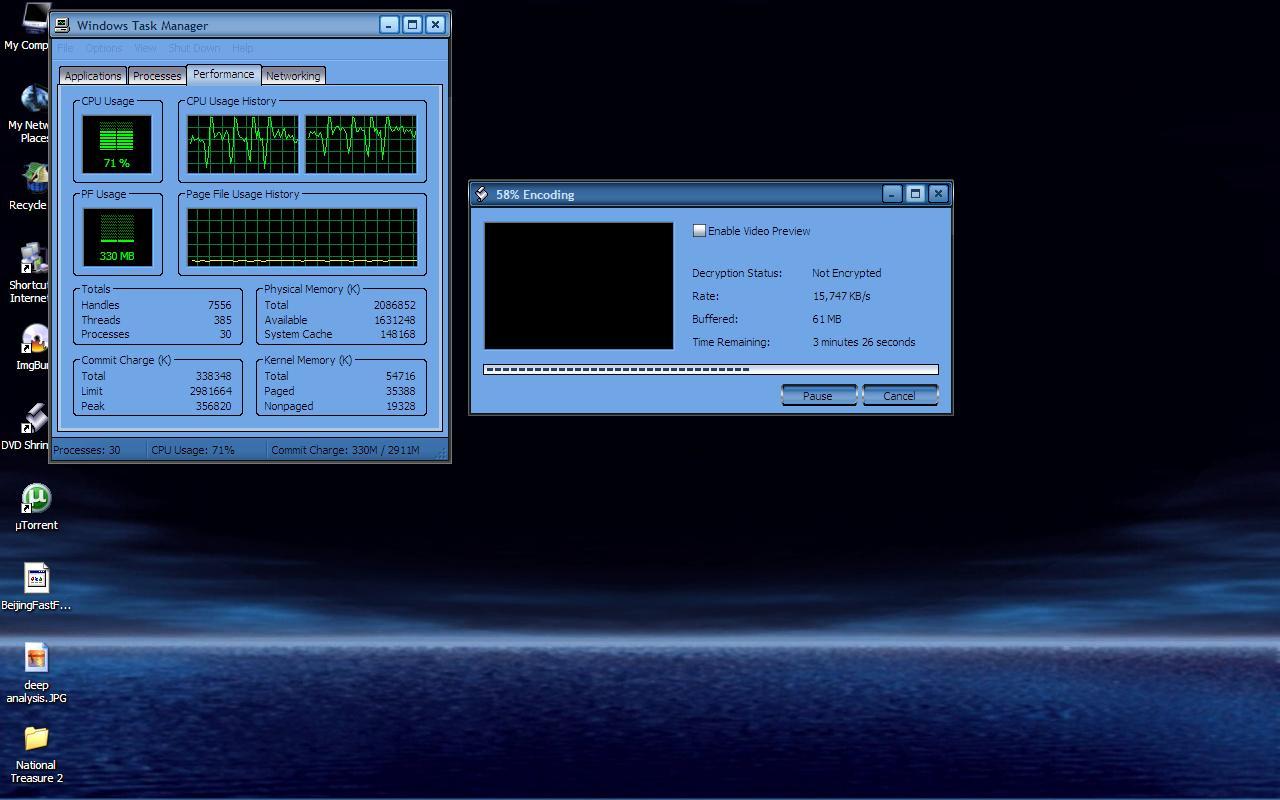Click Kernel Memory Paged 35388
The width and height of the screenshot is (1280, 800).
point(400,391)
